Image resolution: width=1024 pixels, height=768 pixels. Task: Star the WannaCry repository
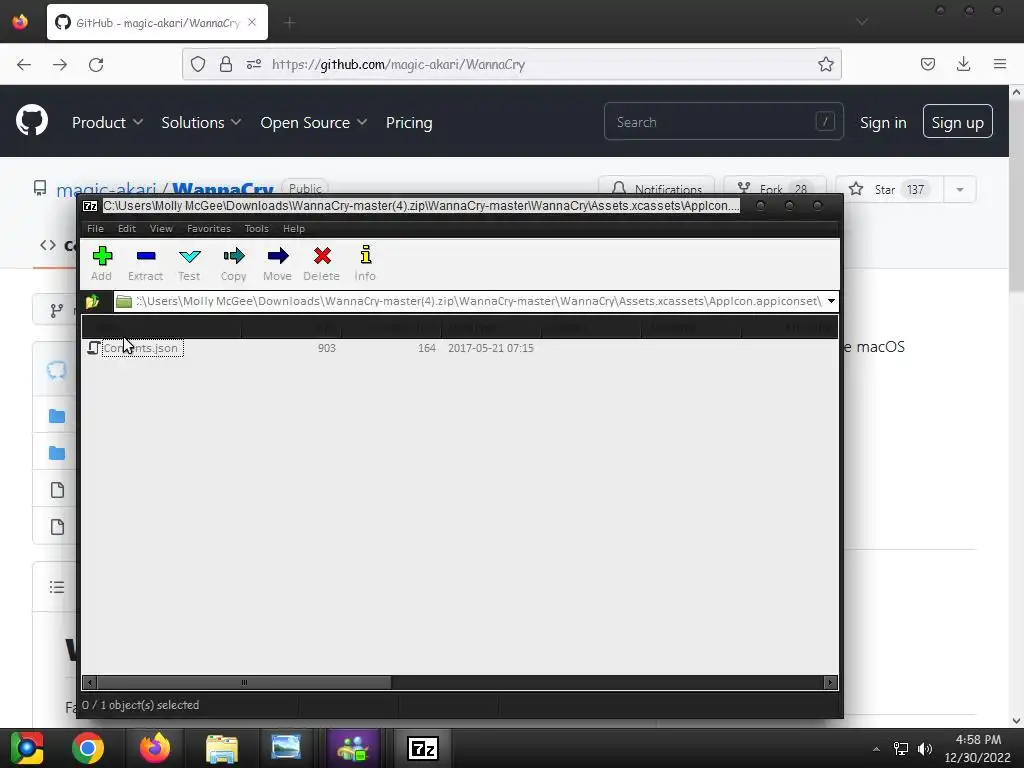tap(888, 189)
